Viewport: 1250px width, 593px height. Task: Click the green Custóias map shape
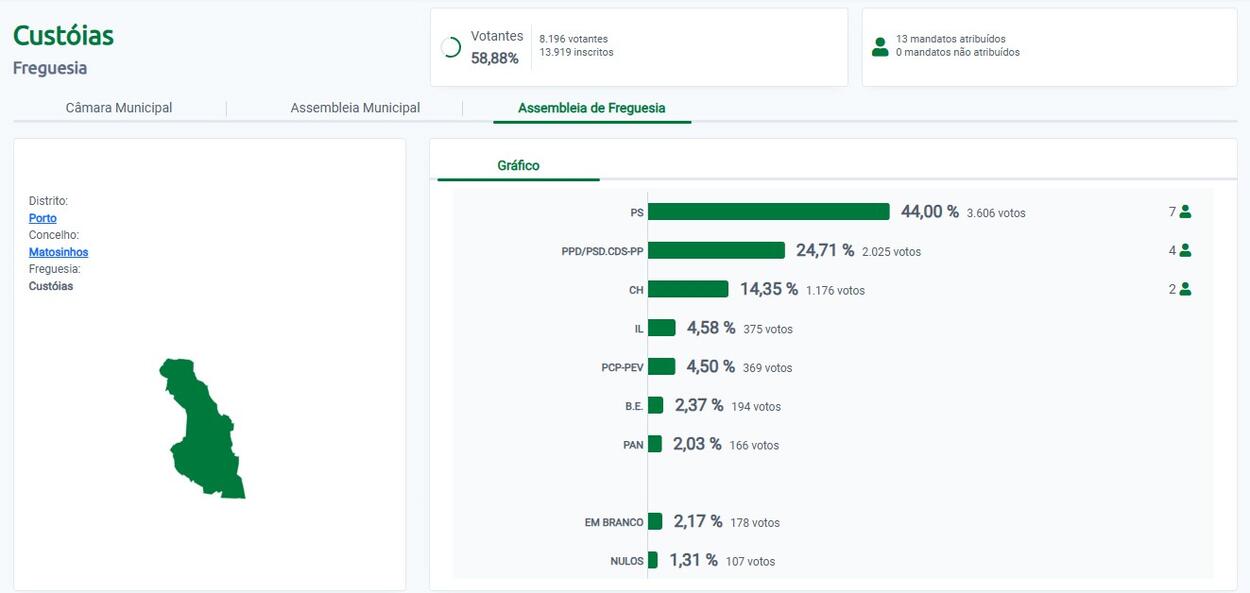[204, 430]
